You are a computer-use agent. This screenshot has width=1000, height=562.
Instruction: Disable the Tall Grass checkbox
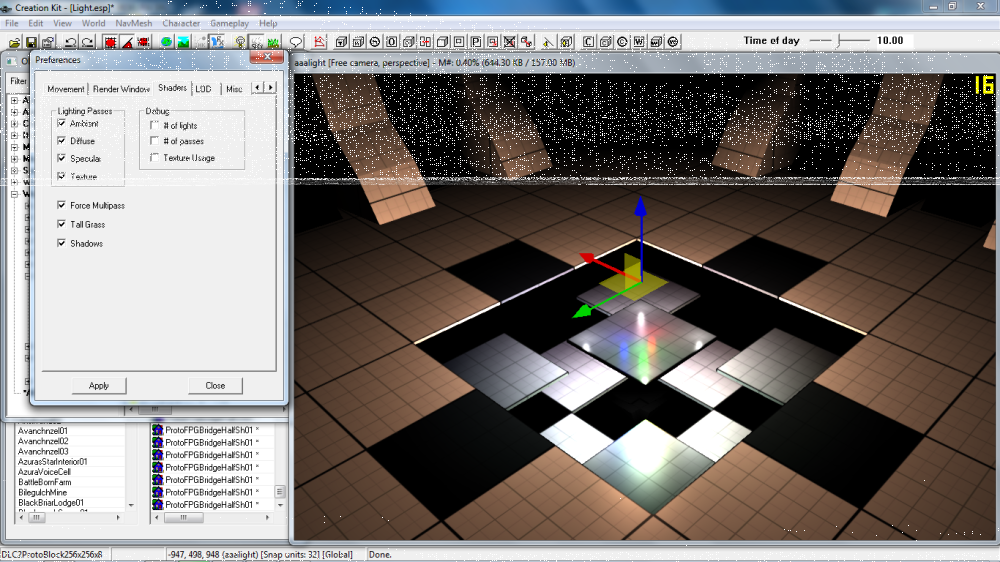coord(61,224)
